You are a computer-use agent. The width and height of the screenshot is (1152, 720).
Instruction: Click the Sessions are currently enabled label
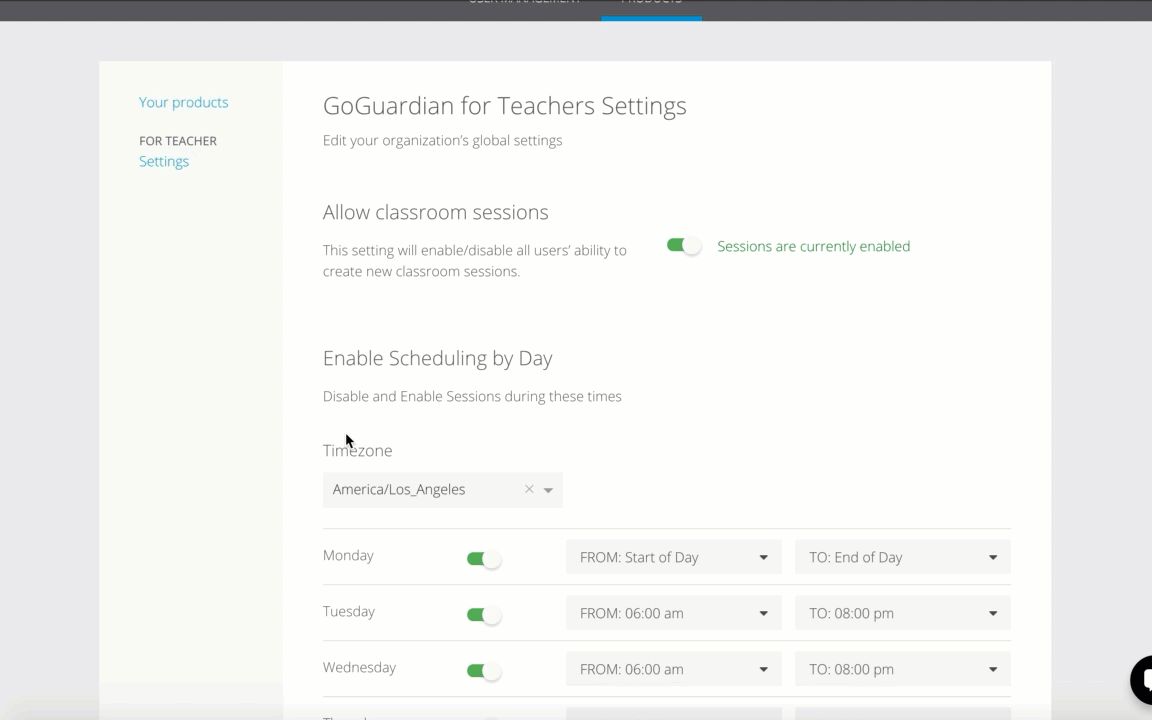[x=813, y=246]
